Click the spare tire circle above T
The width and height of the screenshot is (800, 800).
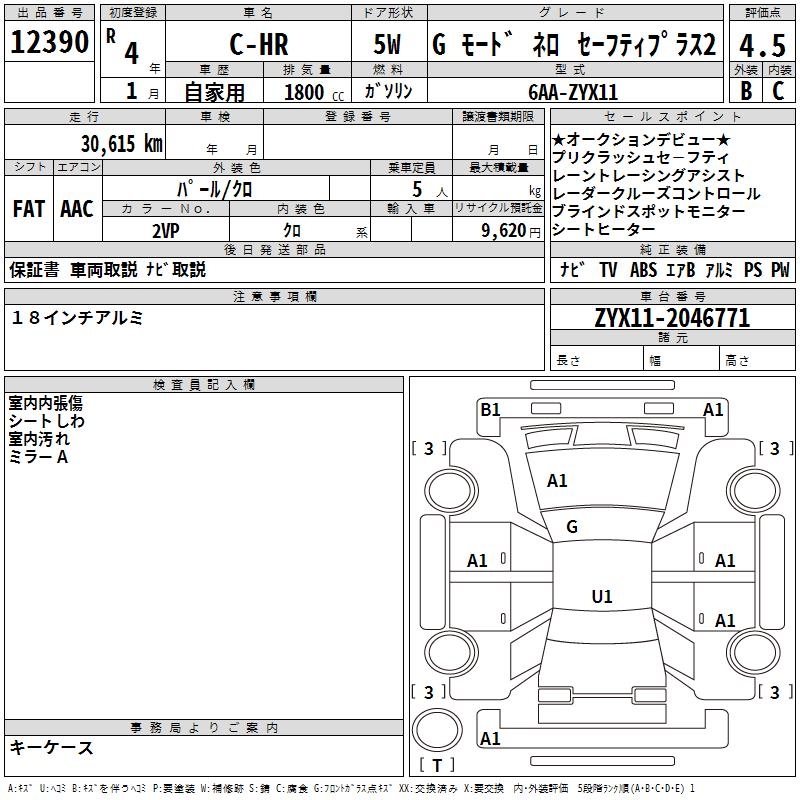437,730
